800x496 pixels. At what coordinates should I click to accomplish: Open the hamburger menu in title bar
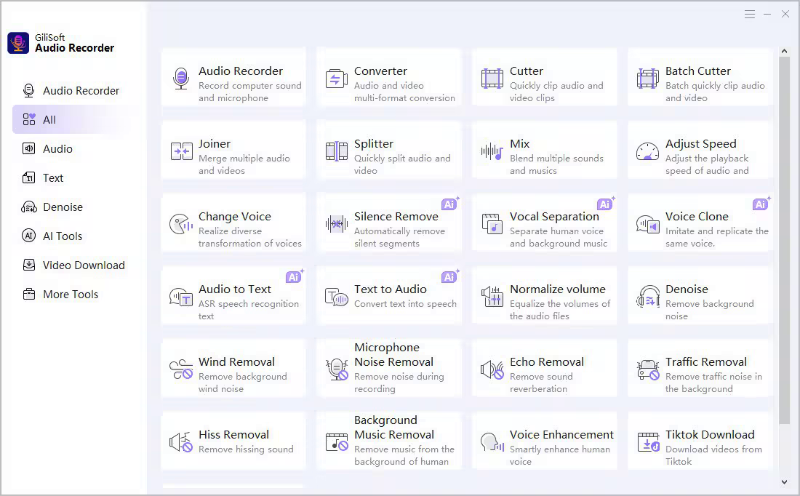tap(750, 15)
